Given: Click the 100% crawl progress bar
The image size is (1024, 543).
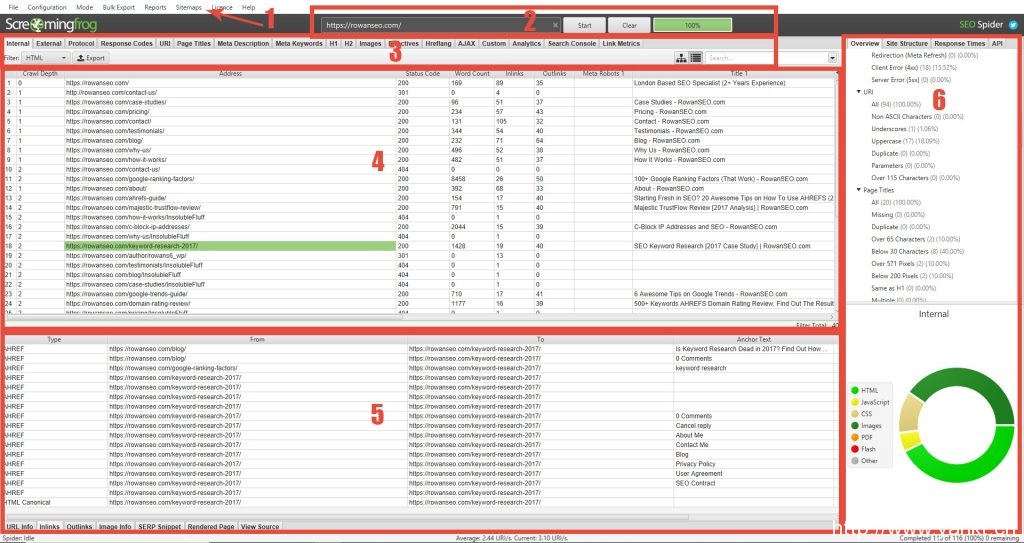Looking at the screenshot, I should [x=692, y=24].
